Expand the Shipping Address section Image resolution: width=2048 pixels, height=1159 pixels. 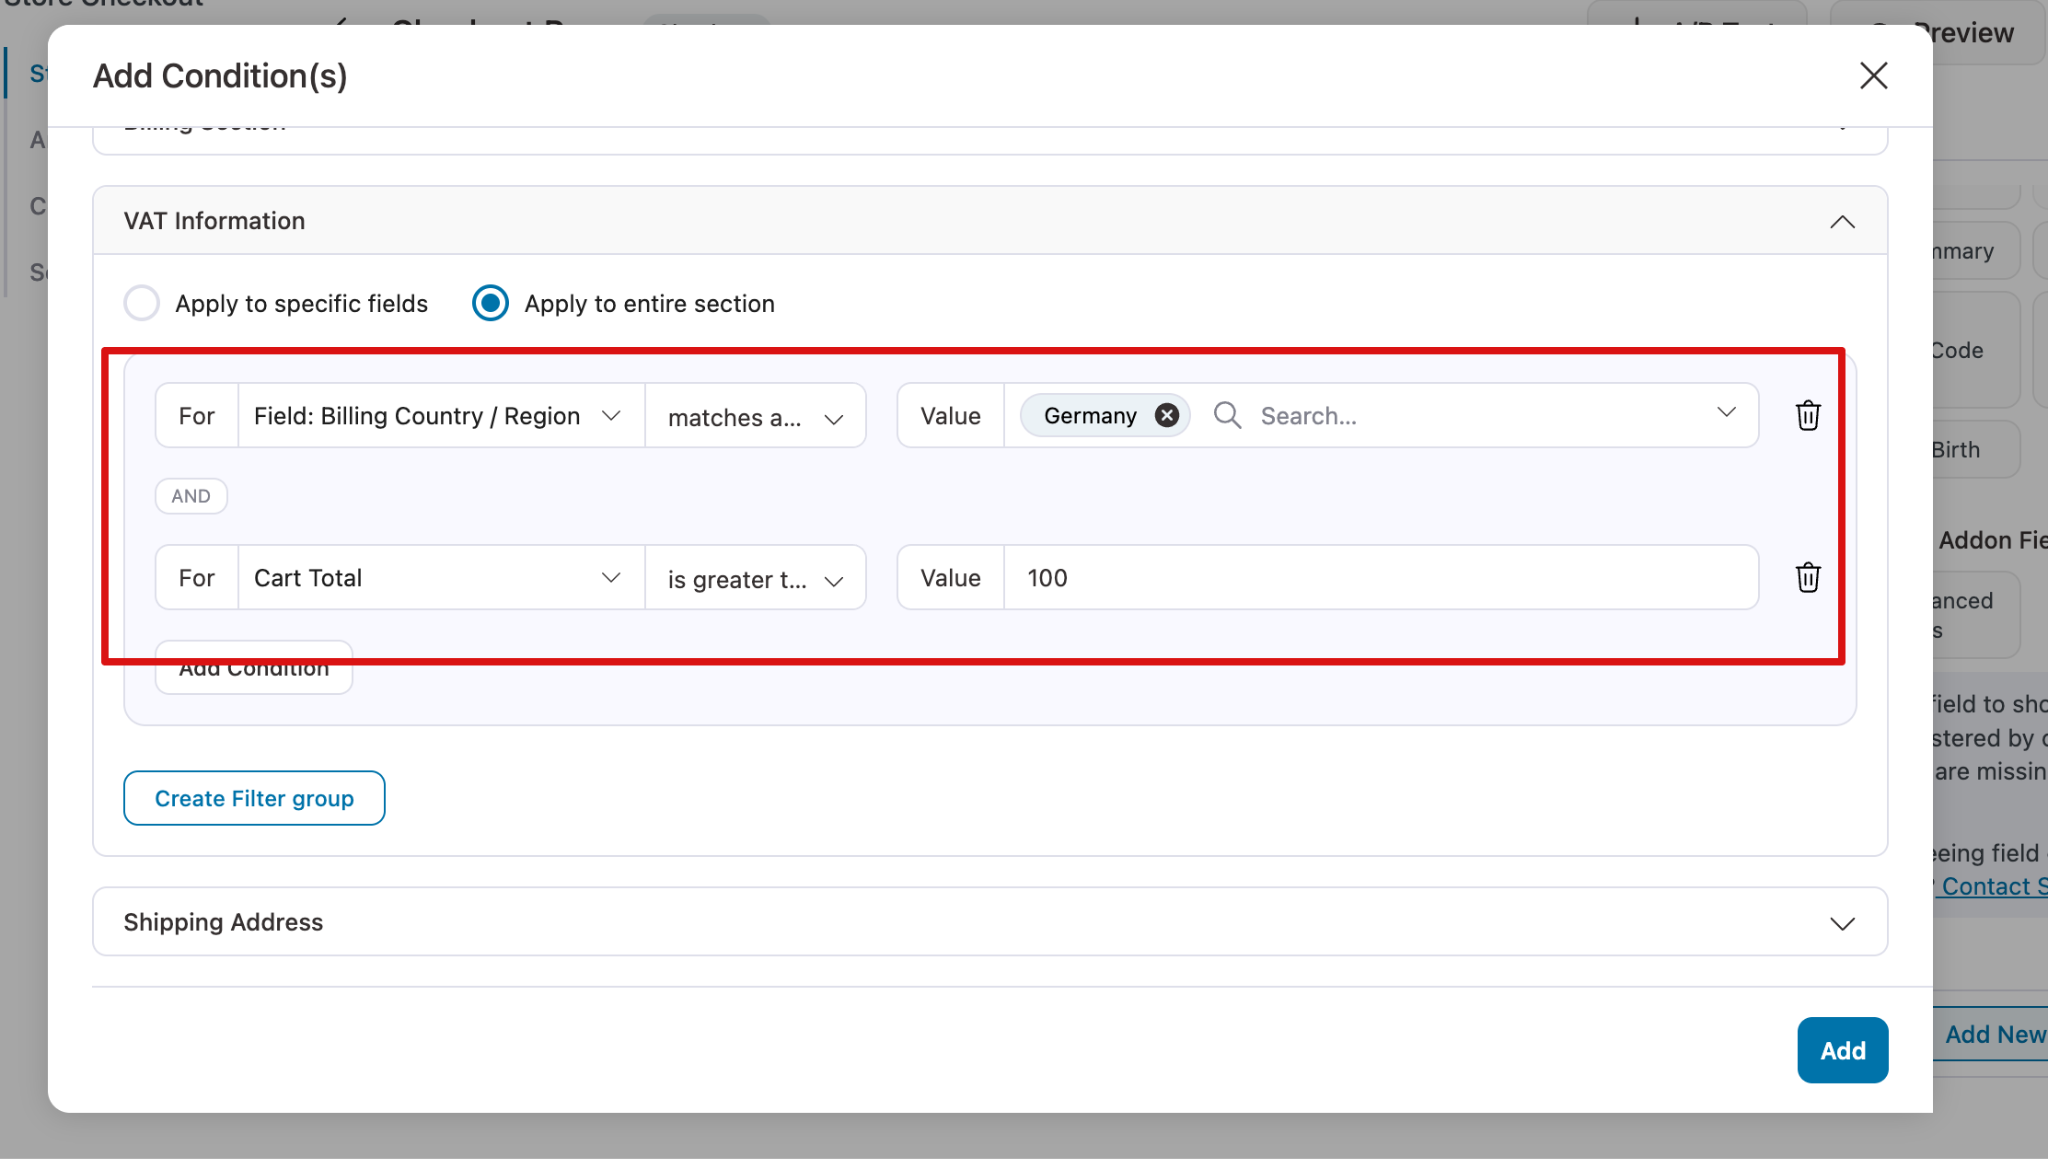click(1842, 922)
